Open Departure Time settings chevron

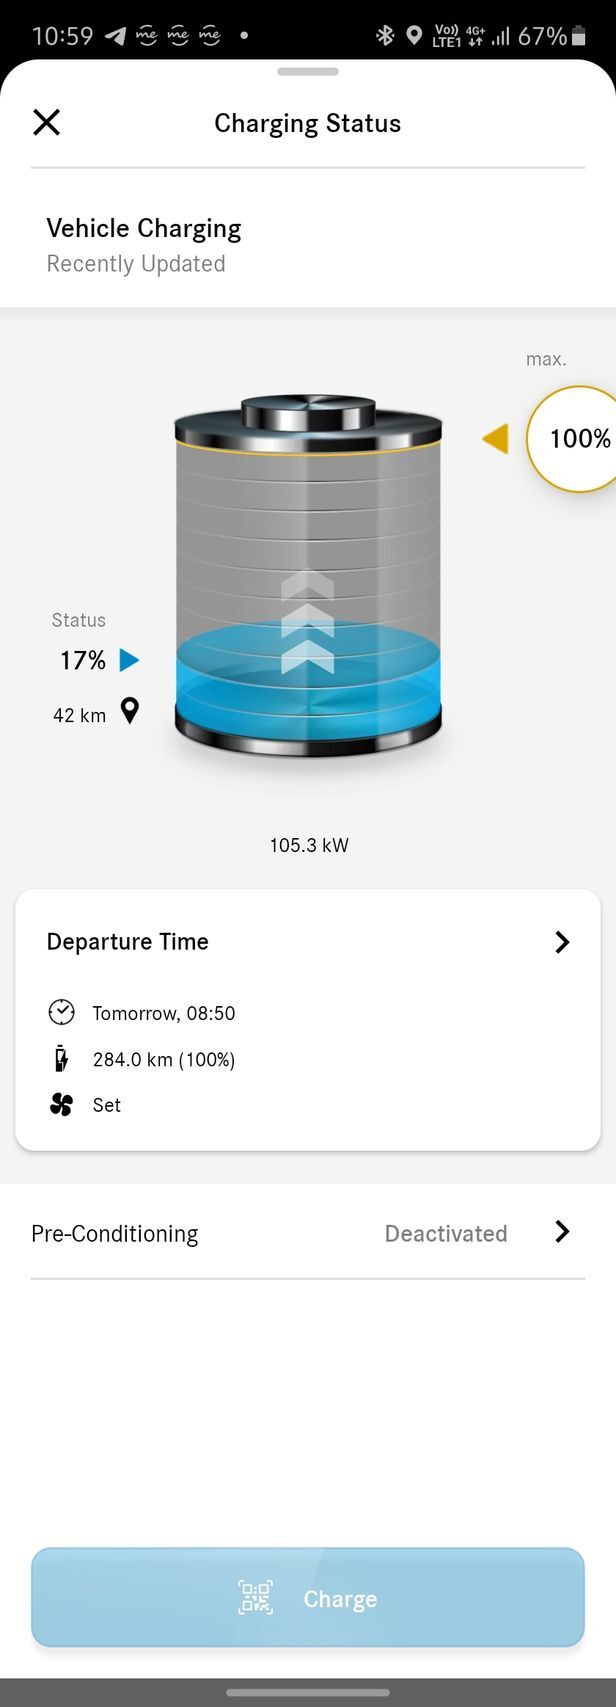click(562, 942)
